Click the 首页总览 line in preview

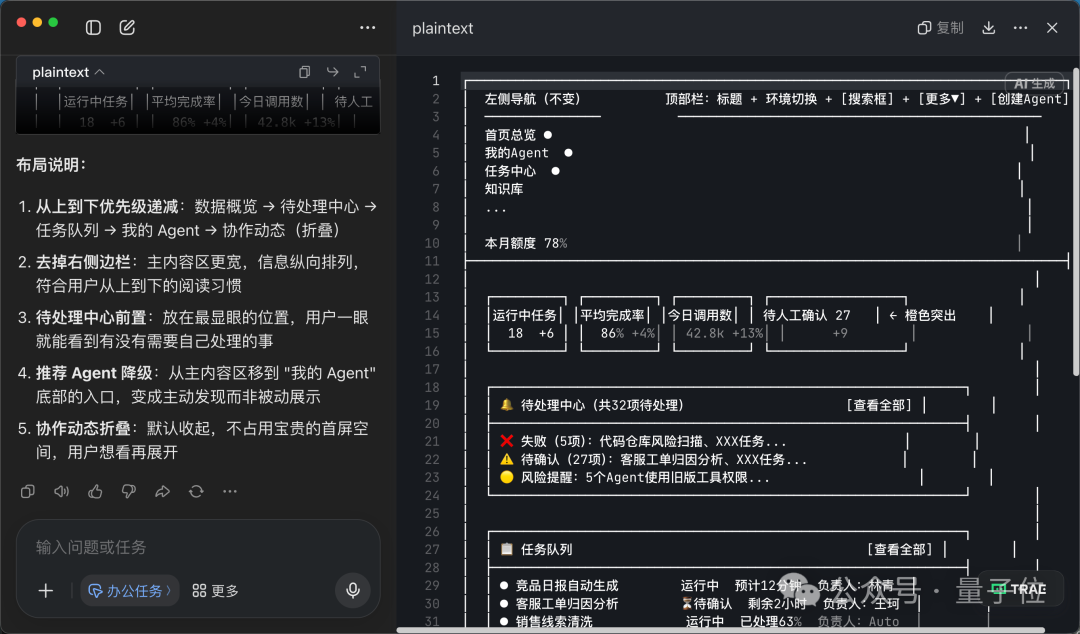[x=510, y=135]
